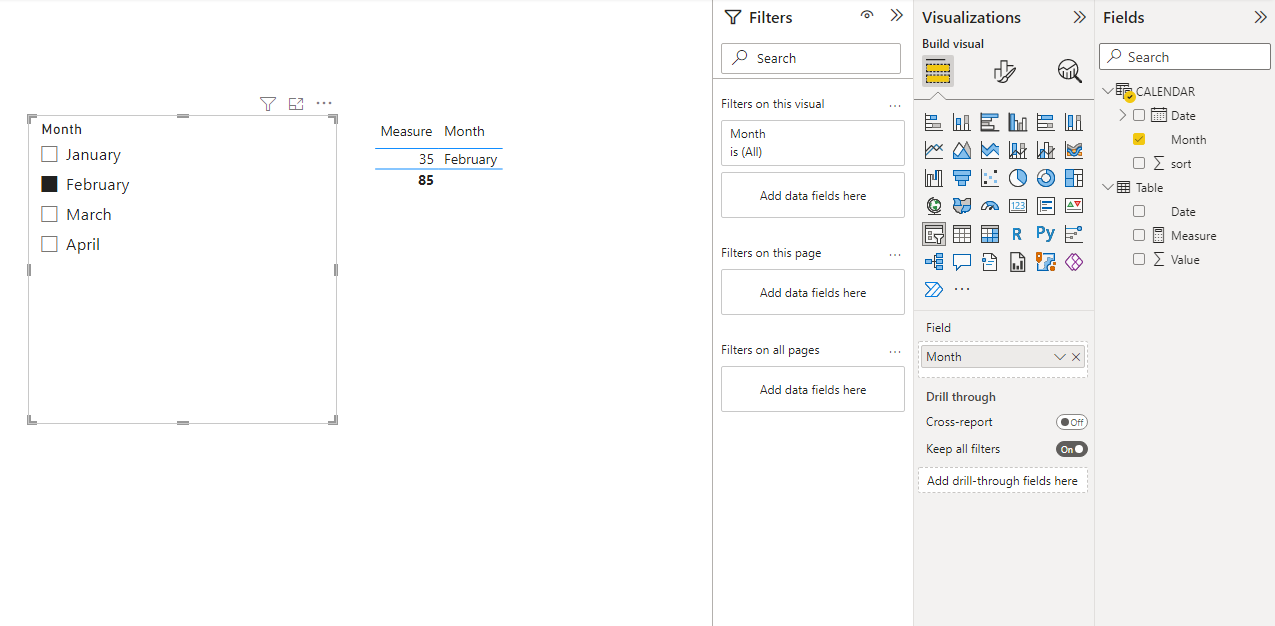This screenshot has height=626, width=1275.
Task: Turn on the Cross-report toggle
Action: (x=1072, y=422)
